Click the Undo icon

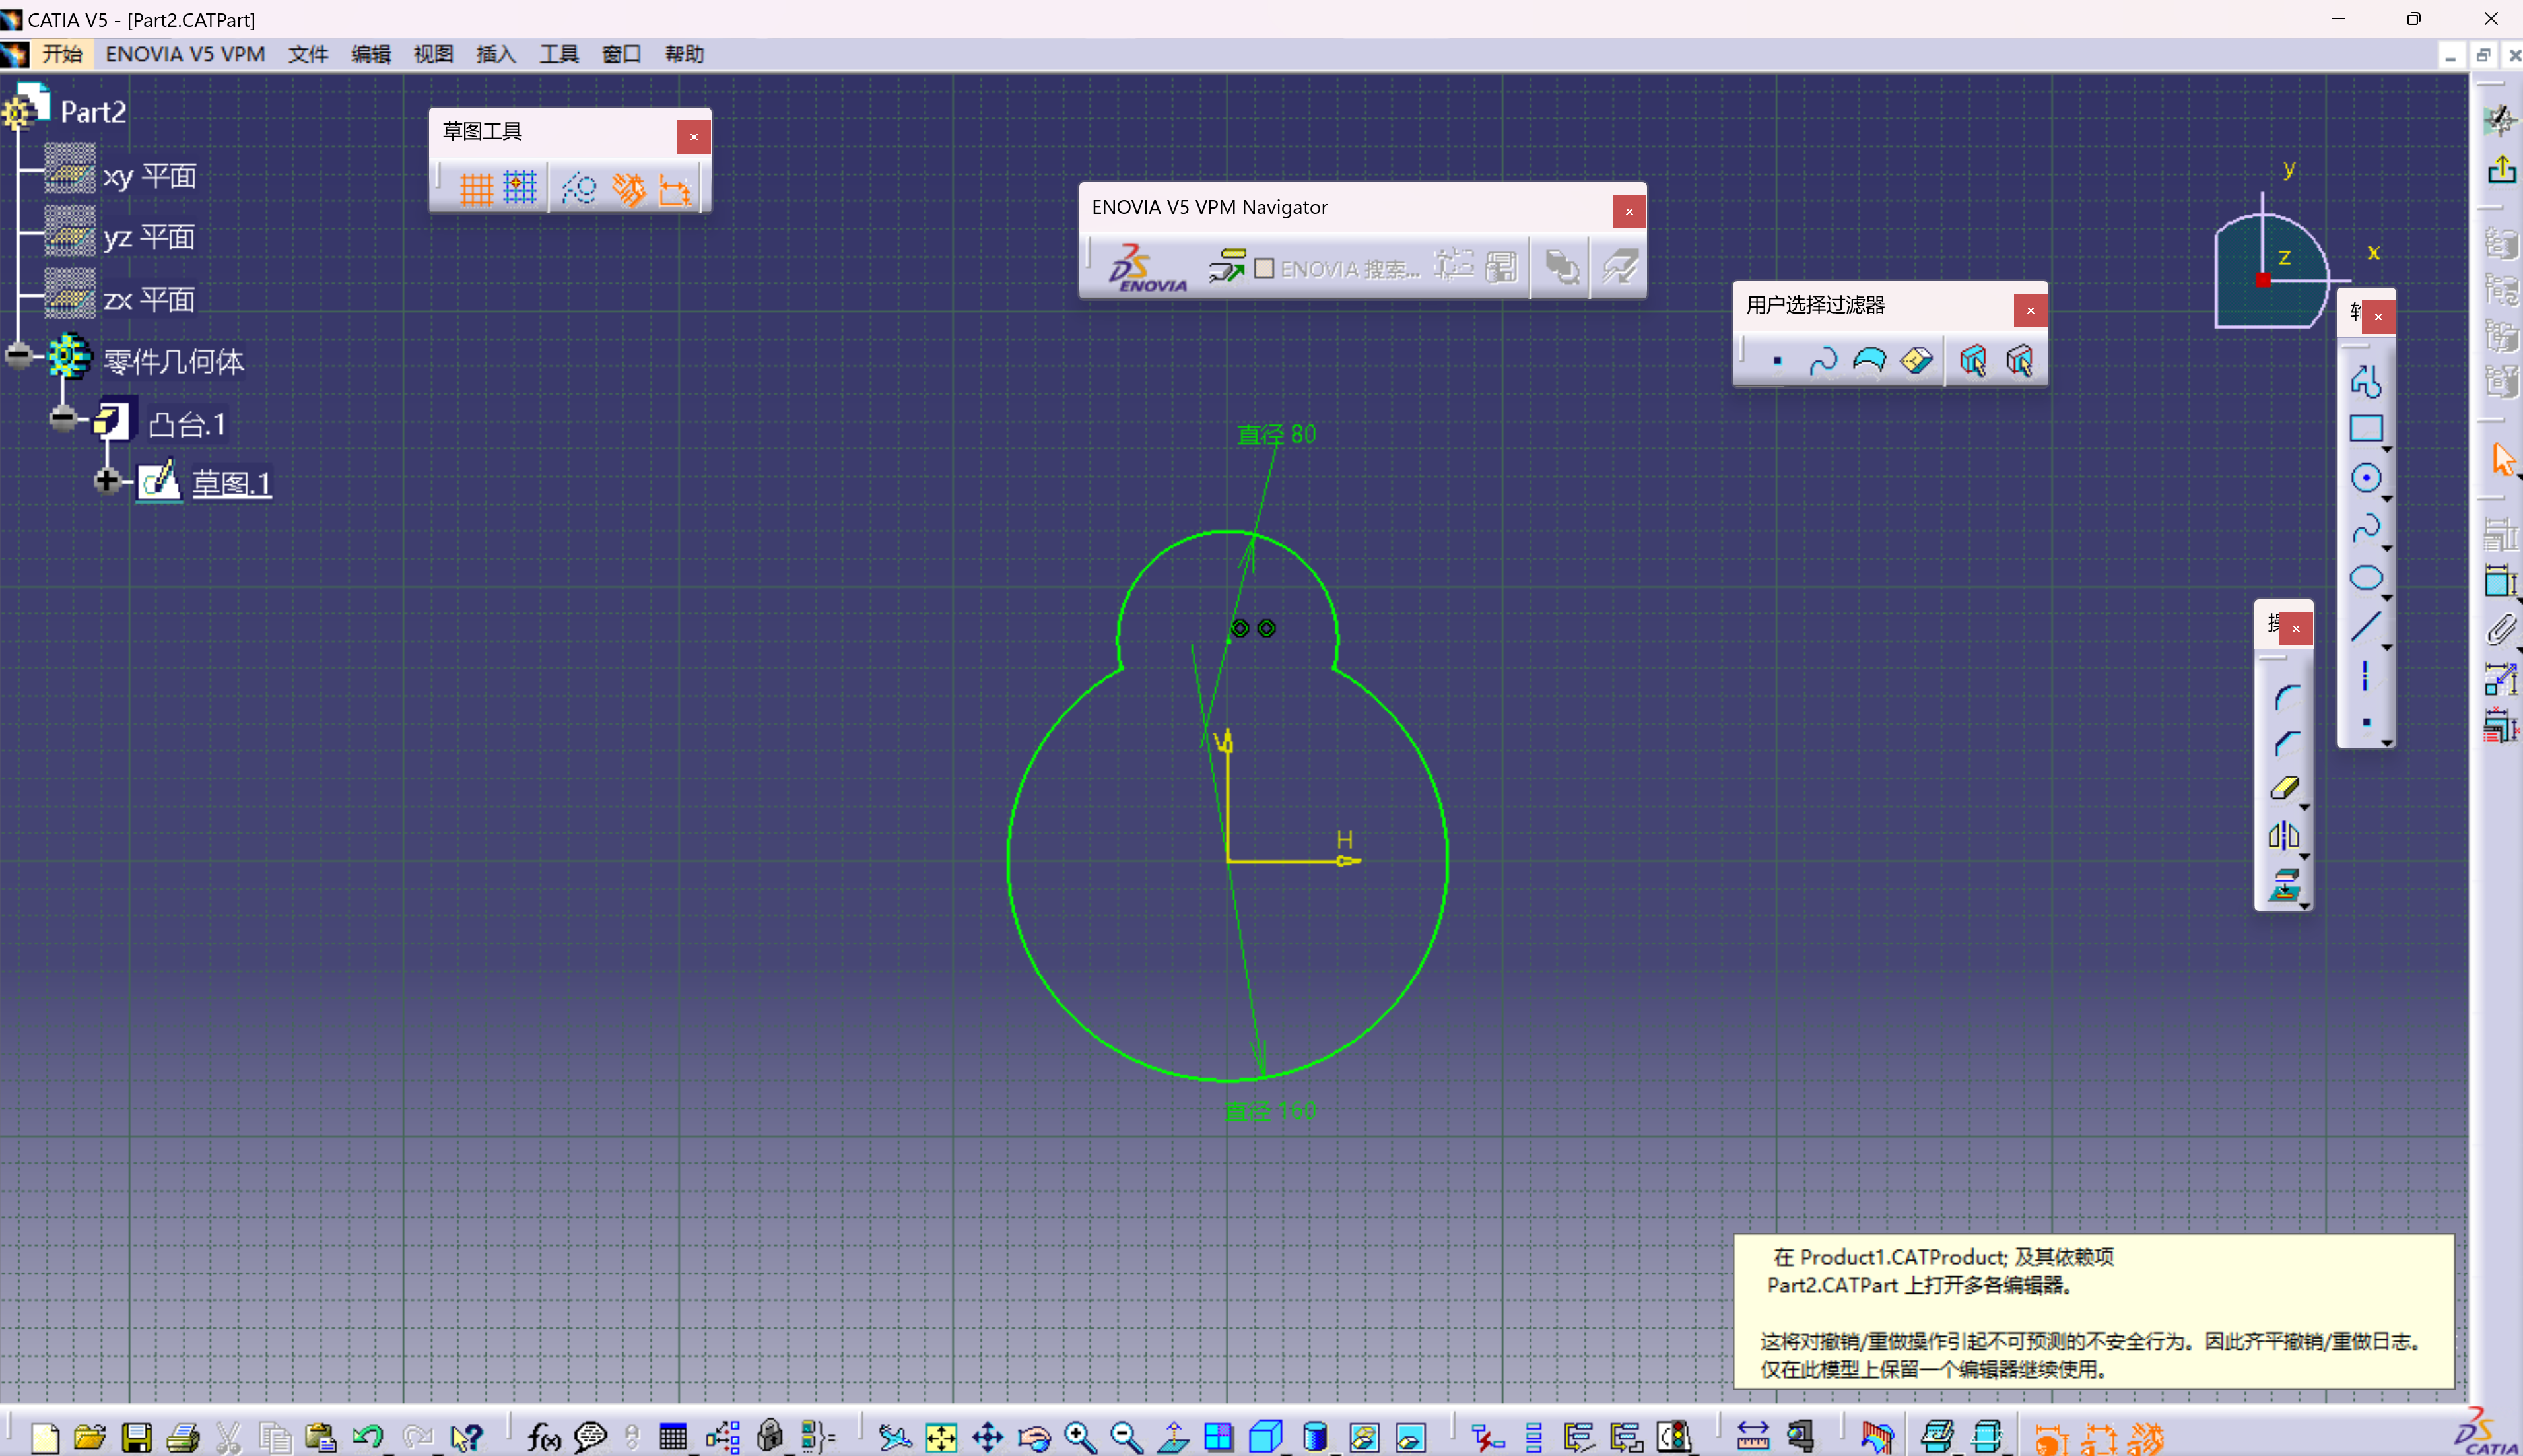(x=369, y=1437)
